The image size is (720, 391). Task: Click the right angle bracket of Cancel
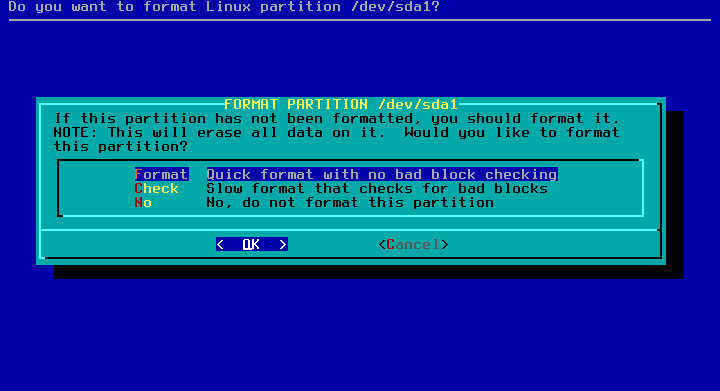444,244
